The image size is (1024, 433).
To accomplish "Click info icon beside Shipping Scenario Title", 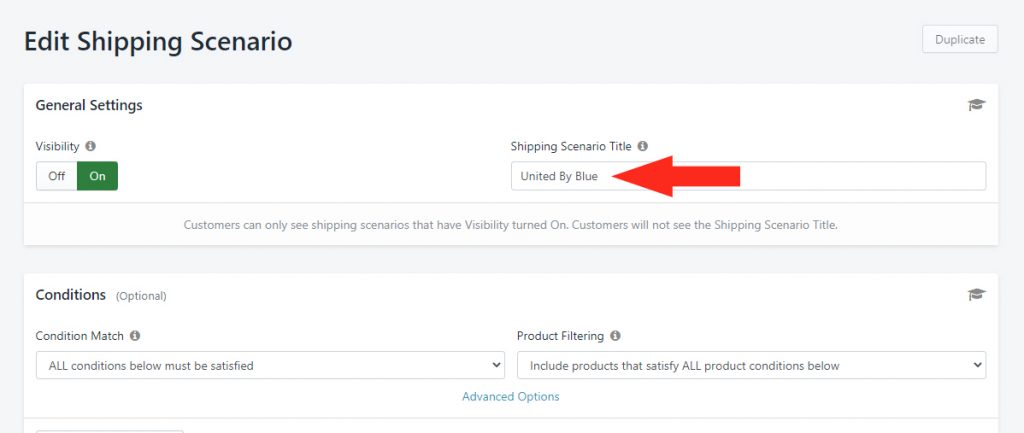I will [x=643, y=146].
